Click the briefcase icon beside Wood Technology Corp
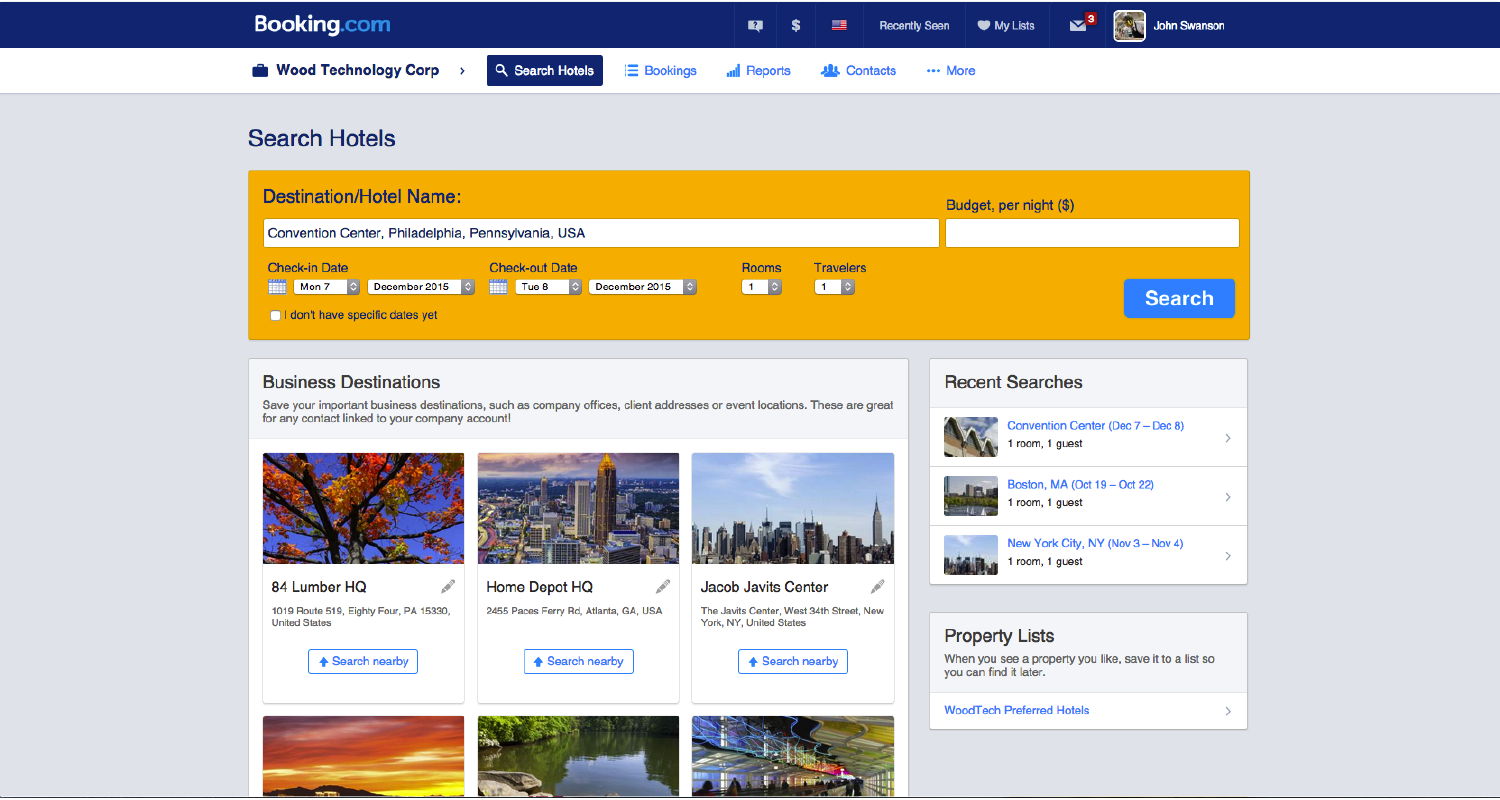 [259, 71]
